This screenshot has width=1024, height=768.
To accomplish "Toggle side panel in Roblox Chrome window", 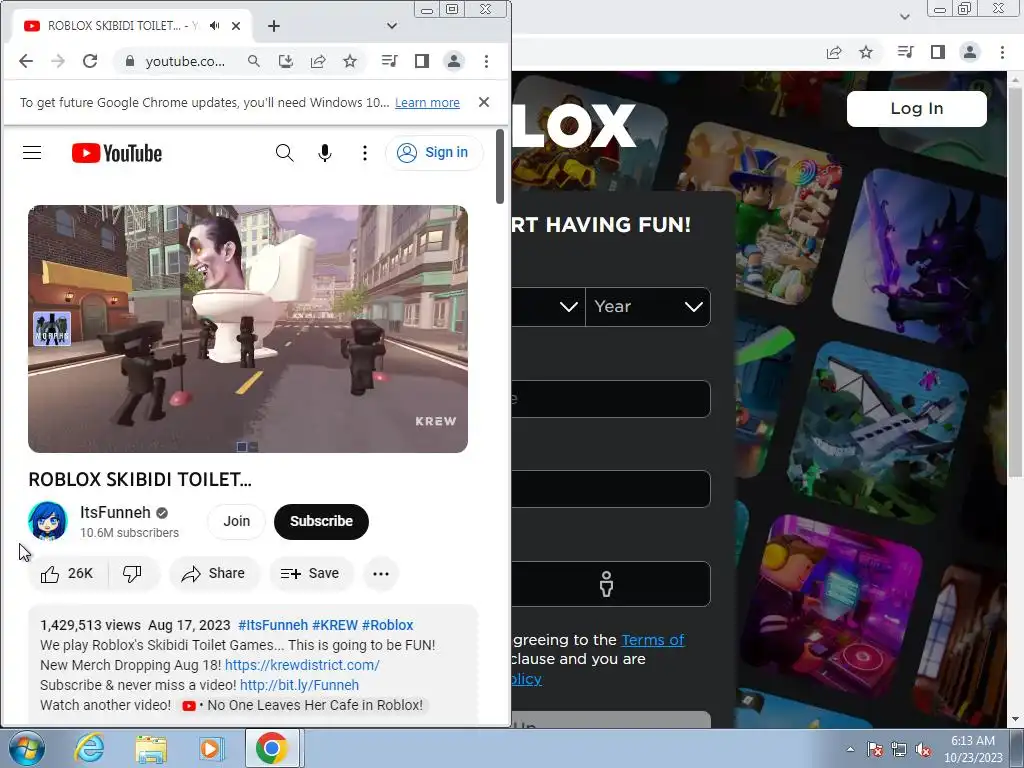I will 938,52.
